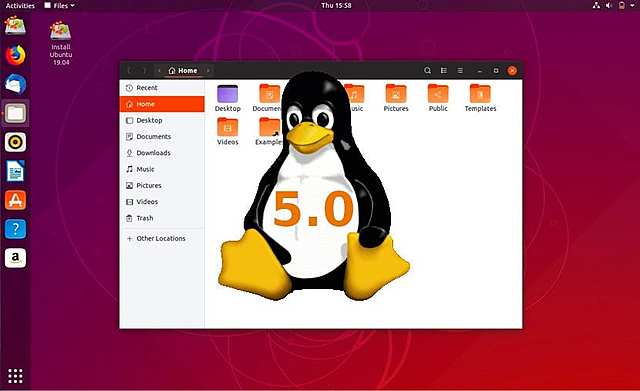Open Trash in the sidebar
The image size is (640, 391).
[162, 218]
